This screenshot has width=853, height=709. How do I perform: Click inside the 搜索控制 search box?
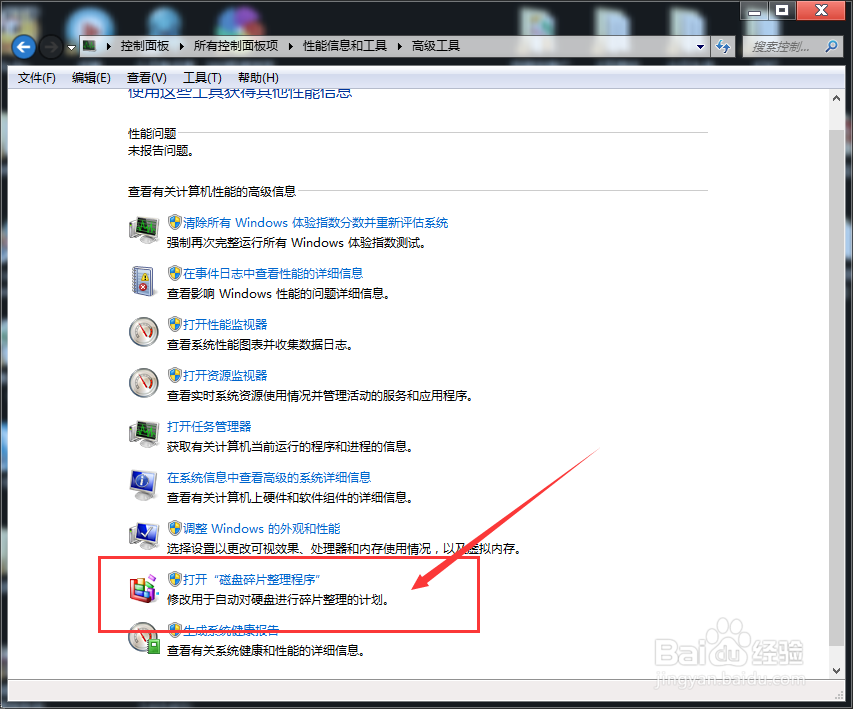[790, 46]
